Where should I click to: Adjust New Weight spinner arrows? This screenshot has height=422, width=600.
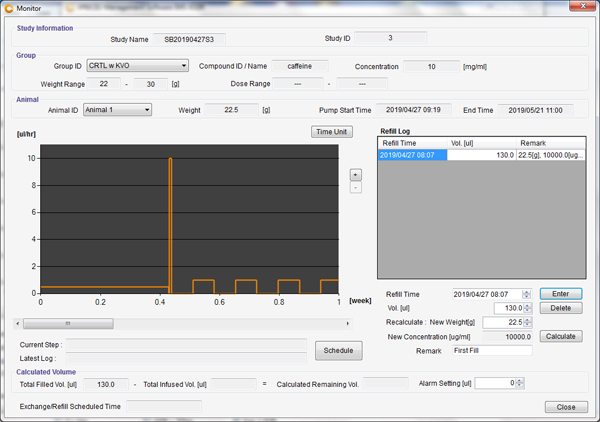click(527, 322)
